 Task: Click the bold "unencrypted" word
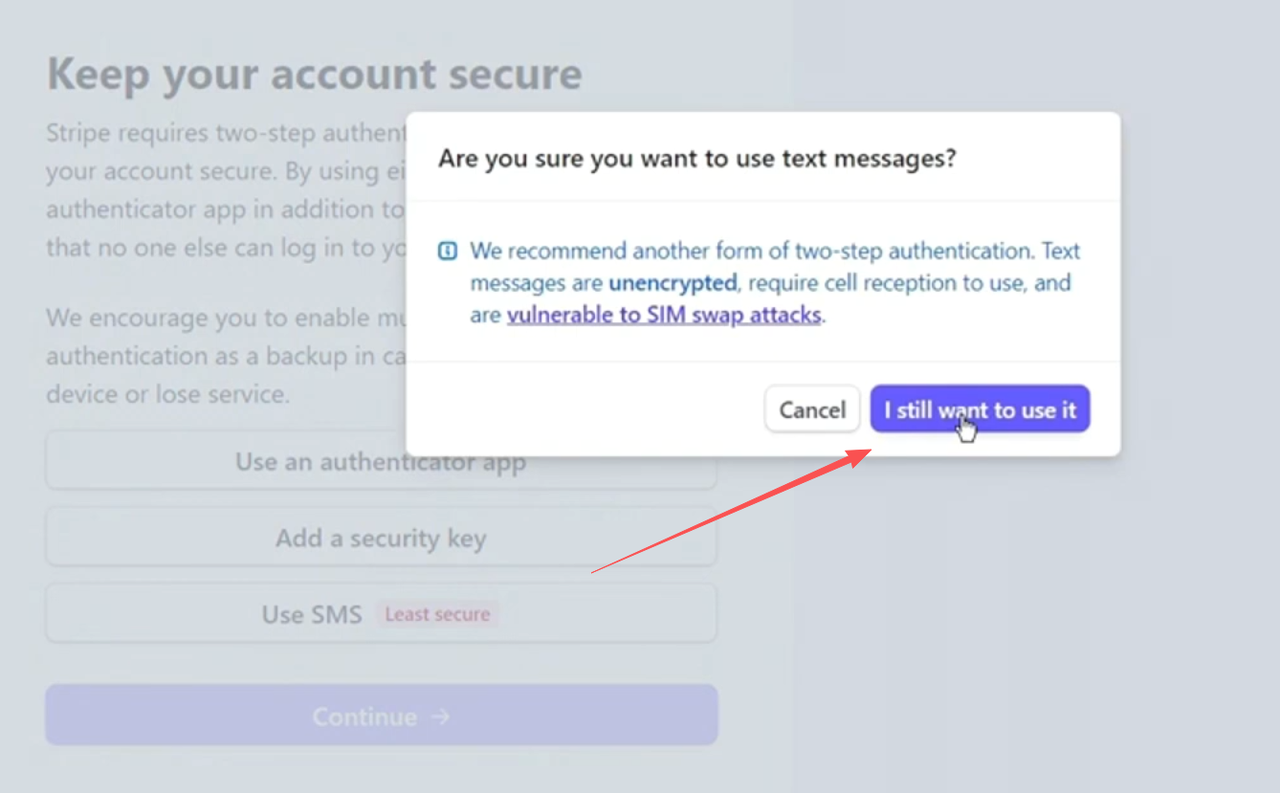[x=672, y=283]
